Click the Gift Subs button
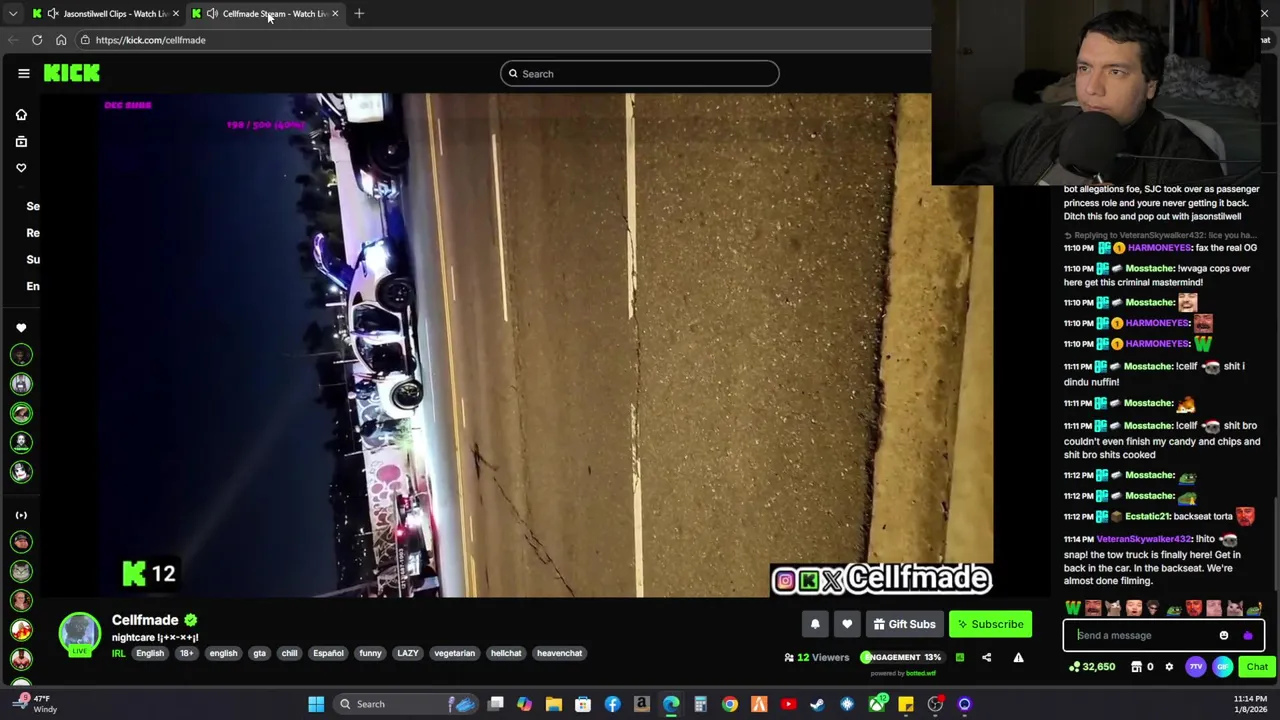 [x=904, y=624]
